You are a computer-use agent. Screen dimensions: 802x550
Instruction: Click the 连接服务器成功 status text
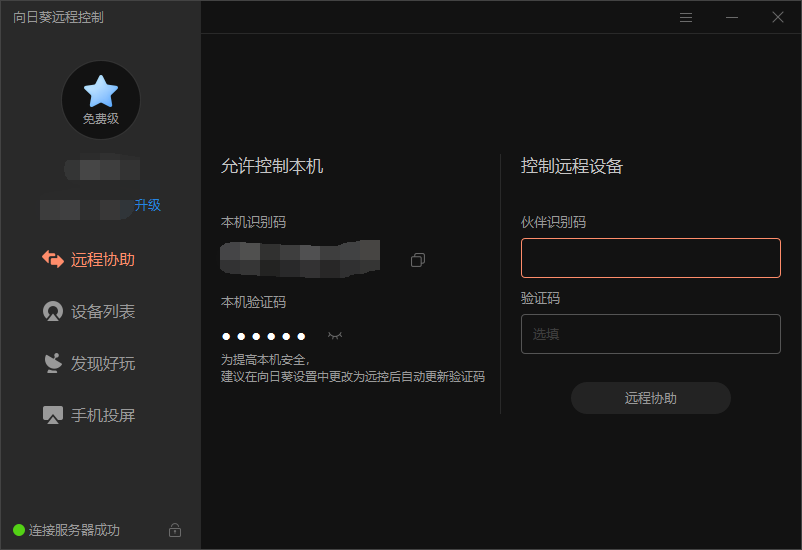point(74,530)
